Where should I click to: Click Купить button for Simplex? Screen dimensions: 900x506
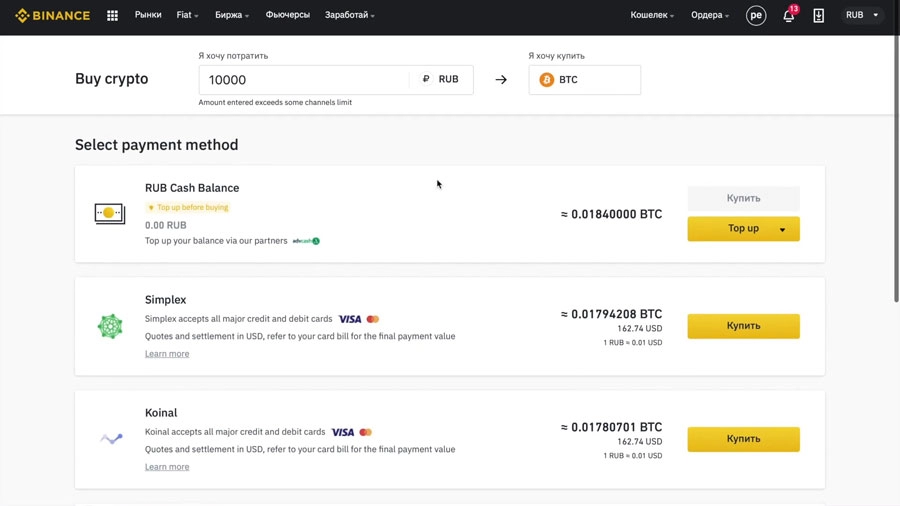[743, 326]
